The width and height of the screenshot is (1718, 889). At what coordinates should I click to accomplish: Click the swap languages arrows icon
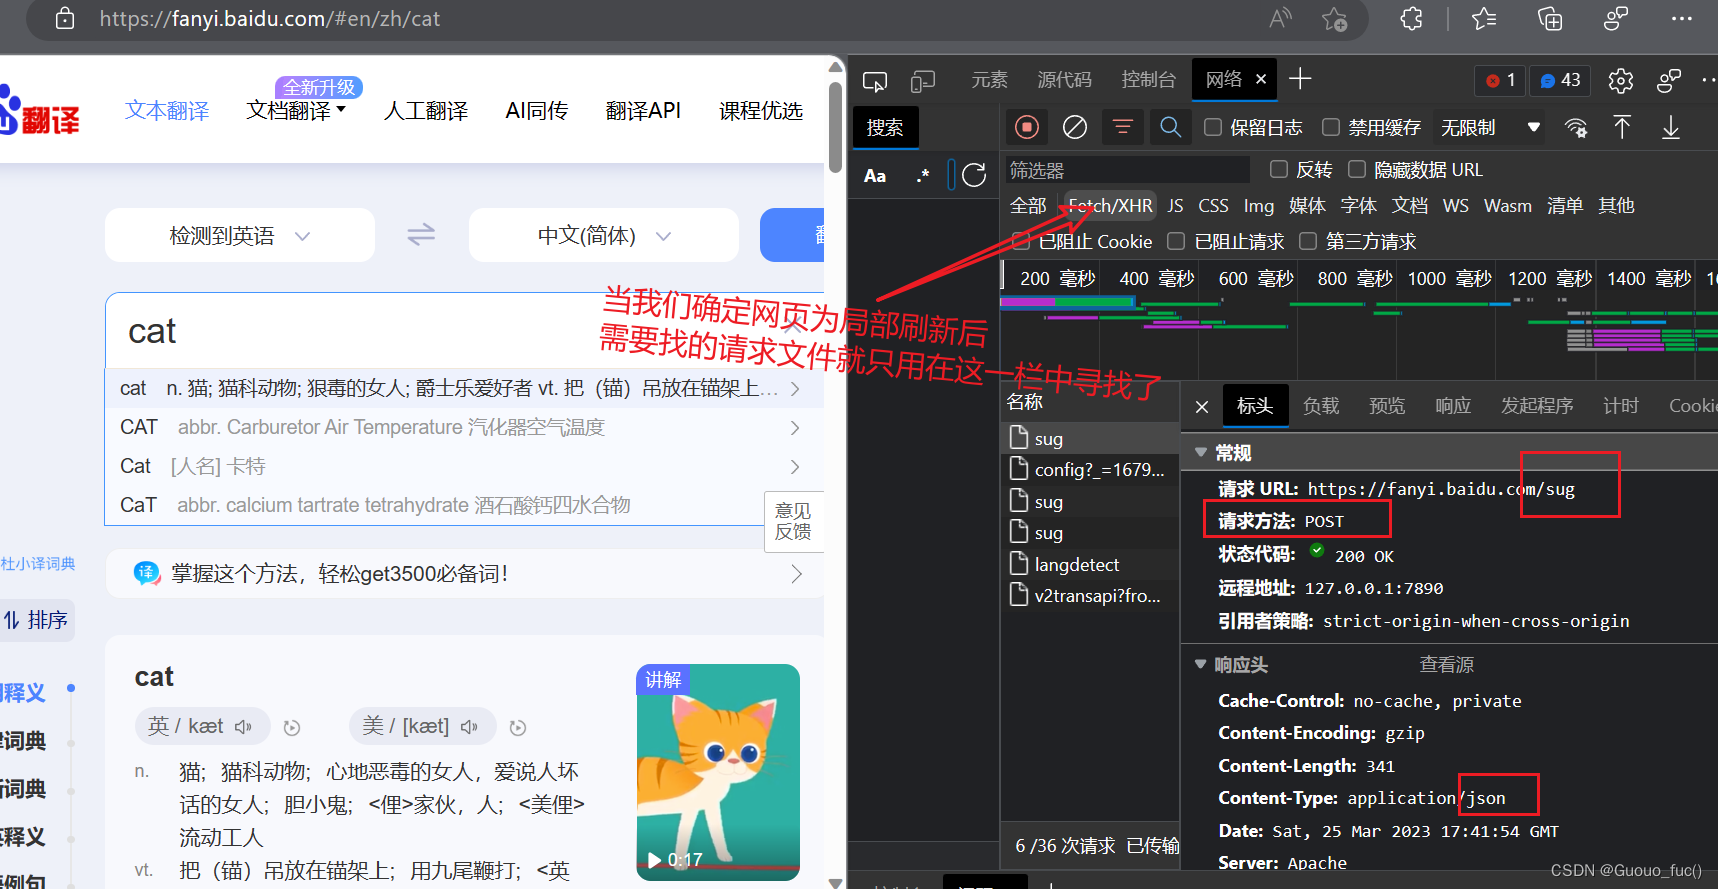[421, 234]
